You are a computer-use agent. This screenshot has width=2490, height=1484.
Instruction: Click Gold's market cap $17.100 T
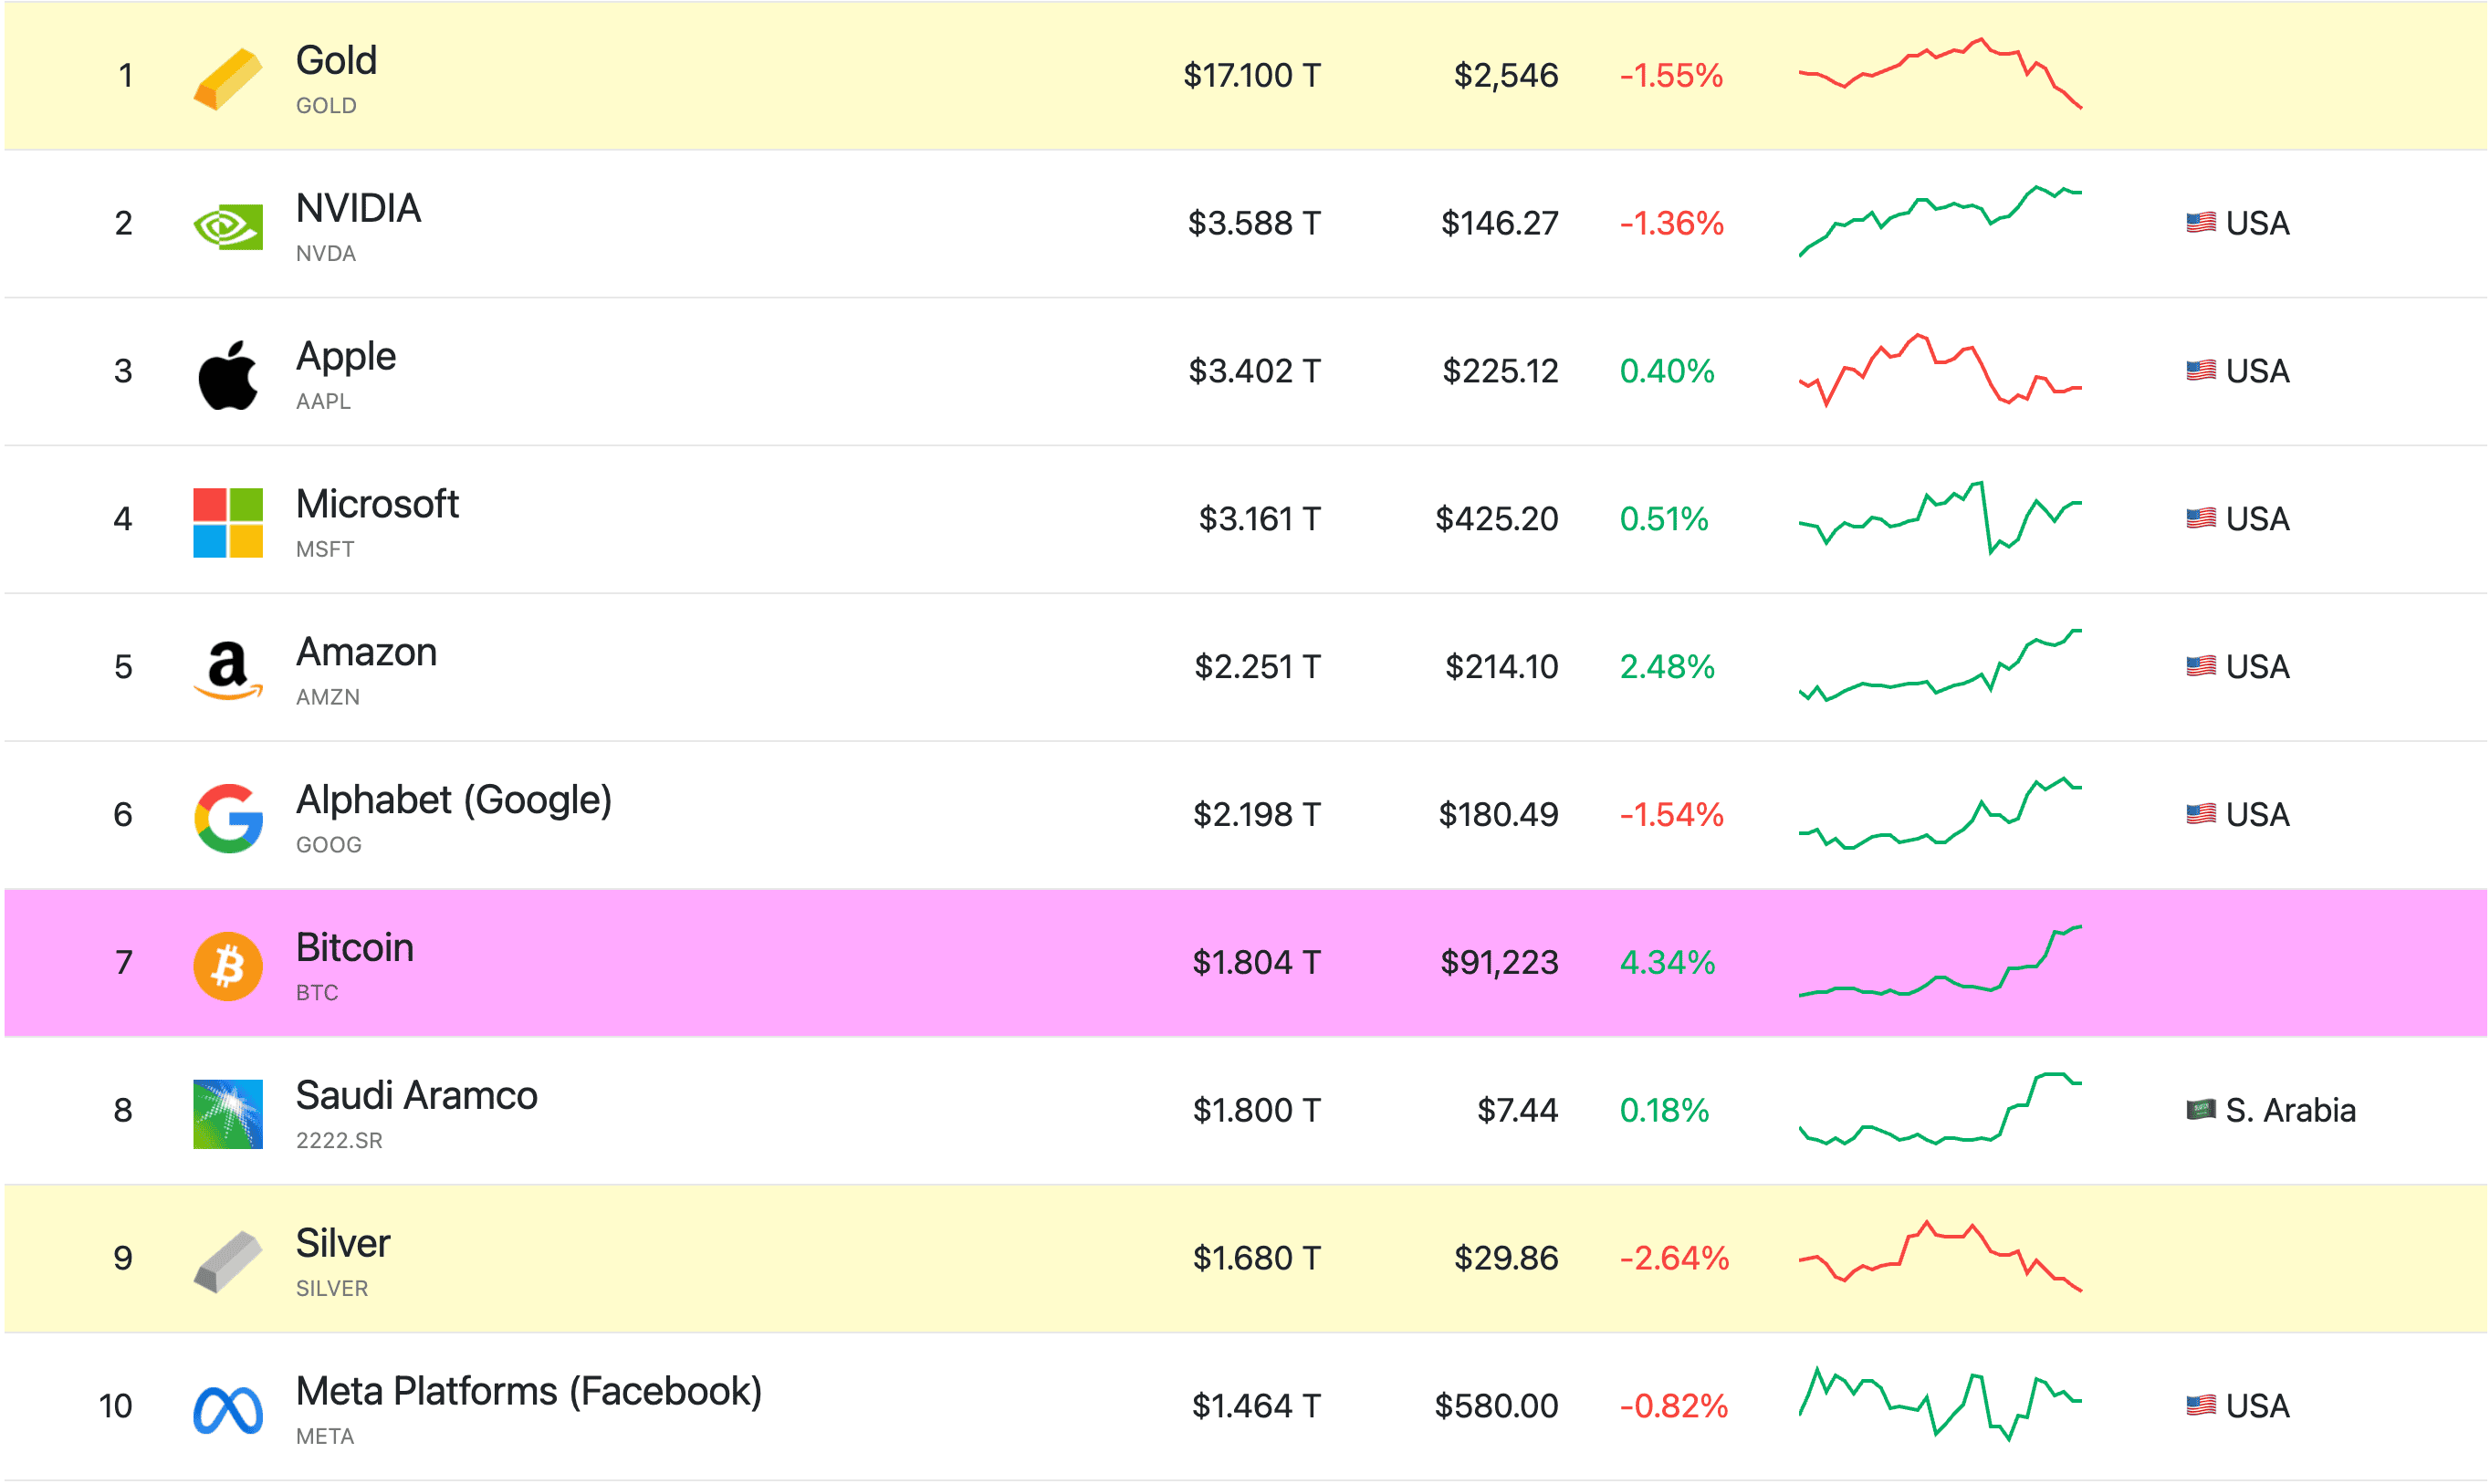1252,75
